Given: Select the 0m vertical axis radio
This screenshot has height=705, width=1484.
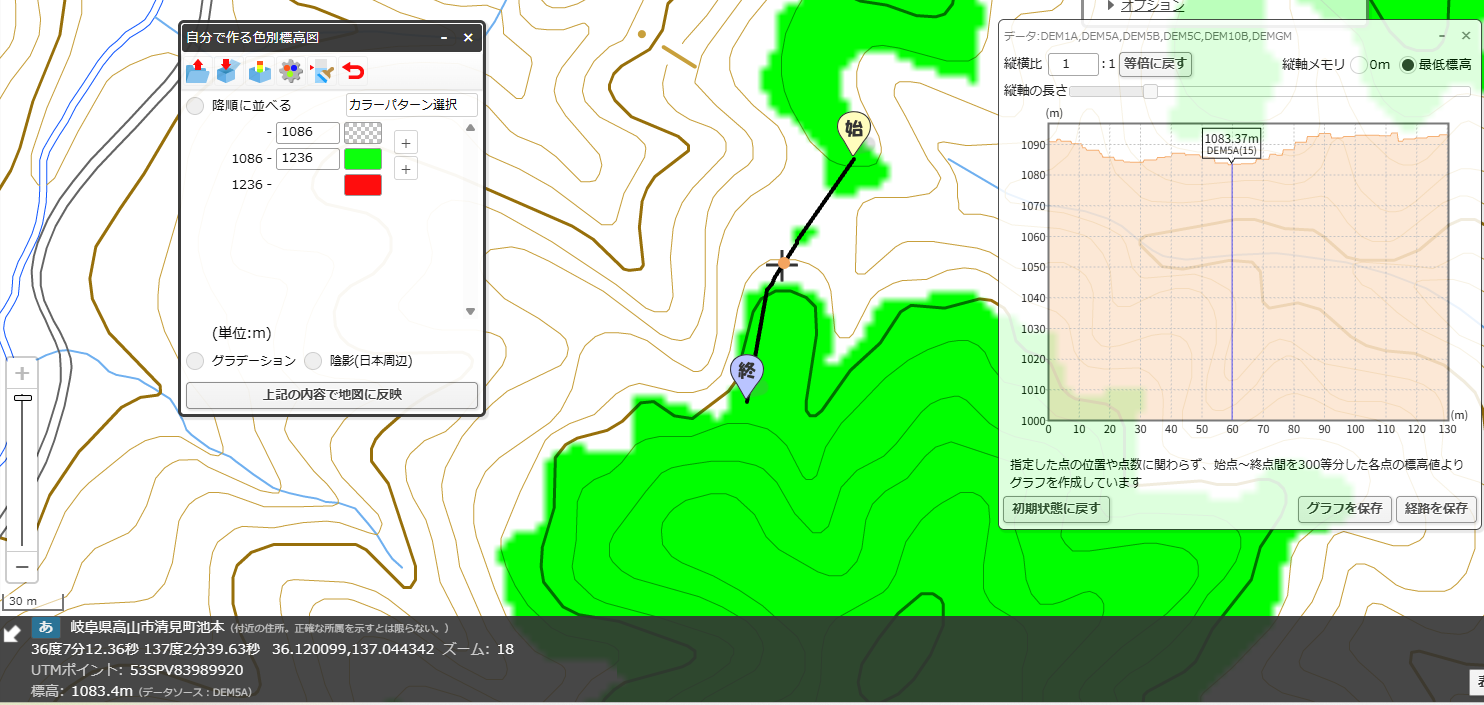Looking at the screenshot, I should click(1359, 65).
